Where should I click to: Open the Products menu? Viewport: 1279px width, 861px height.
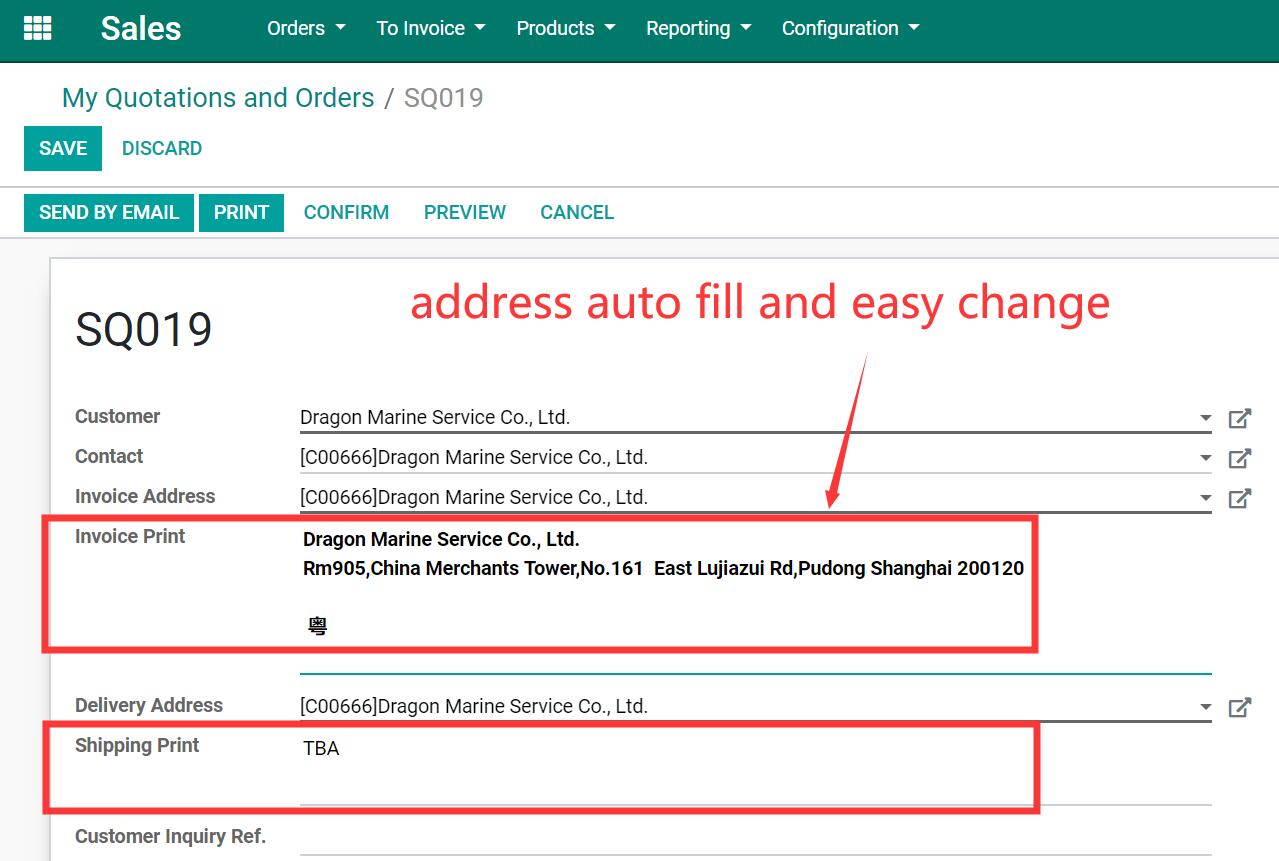click(x=566, y=28)
